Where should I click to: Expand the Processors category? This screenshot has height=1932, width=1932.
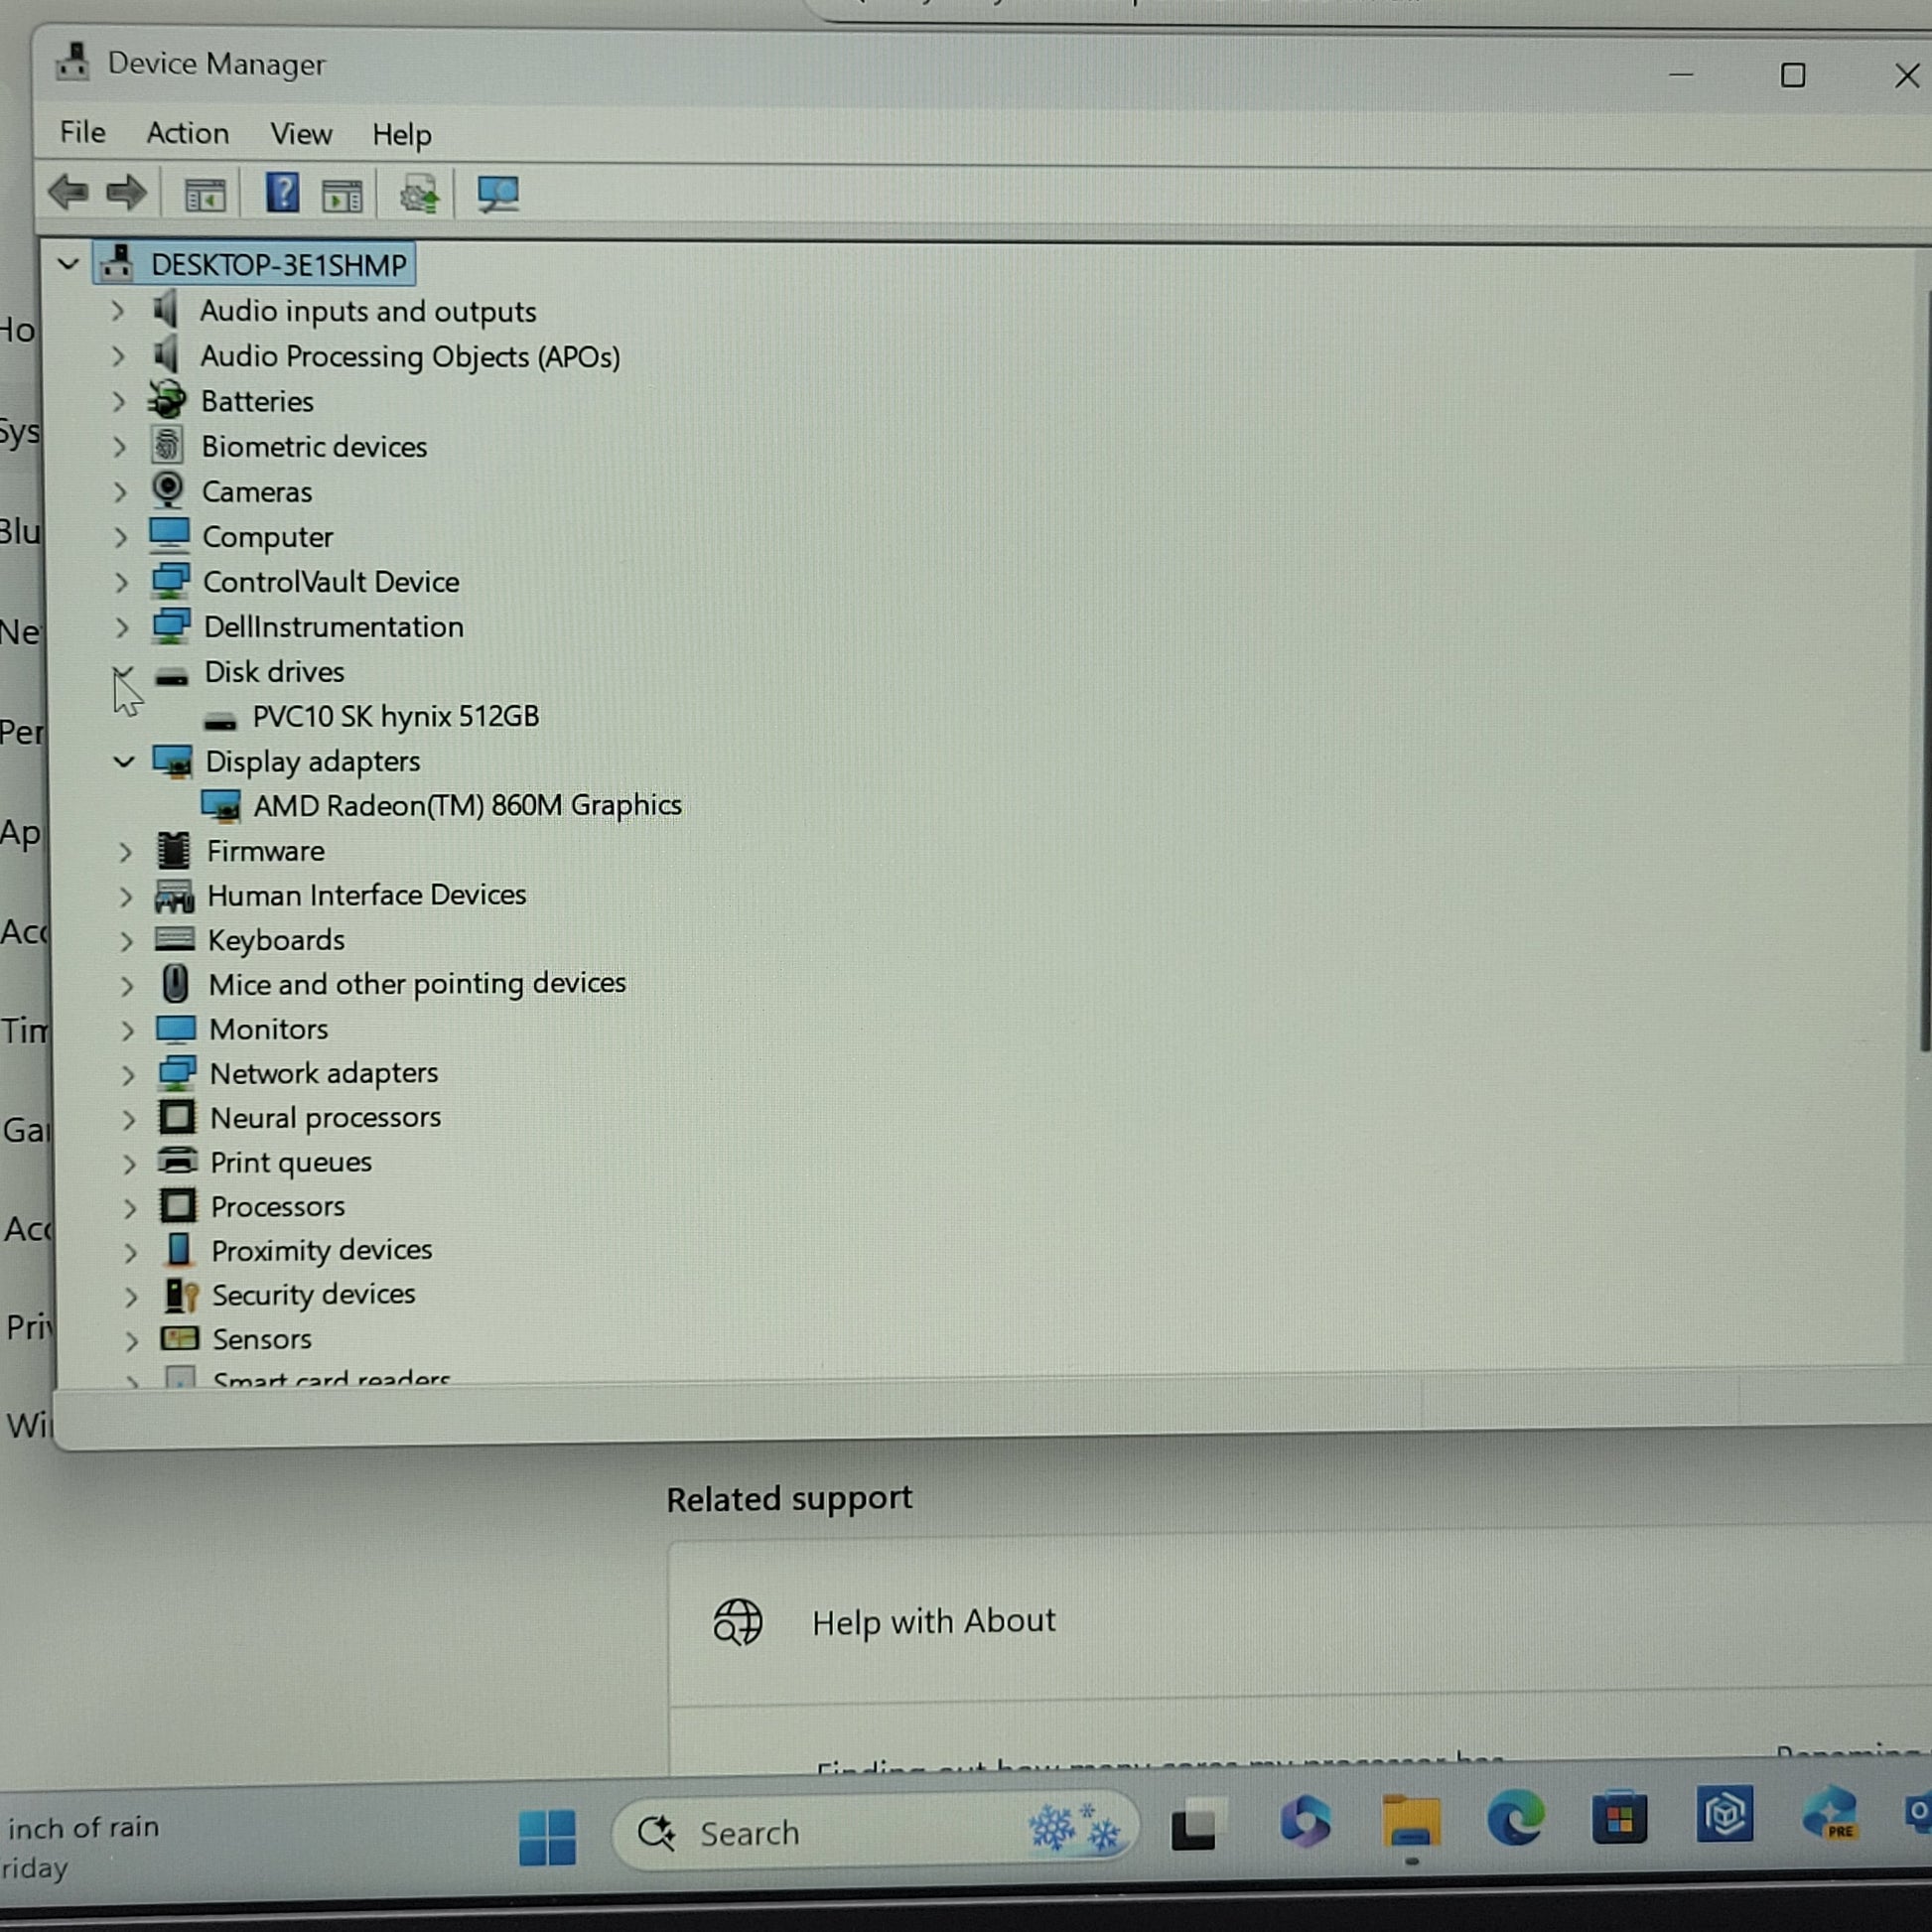129,1208
